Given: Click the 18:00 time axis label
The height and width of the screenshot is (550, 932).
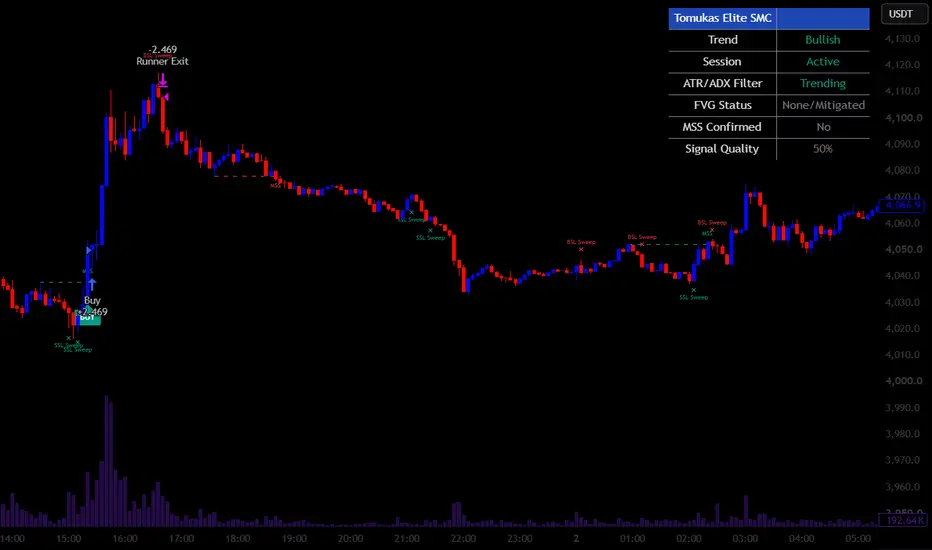Looking at the screenshot, I should (x=238, y=539).
